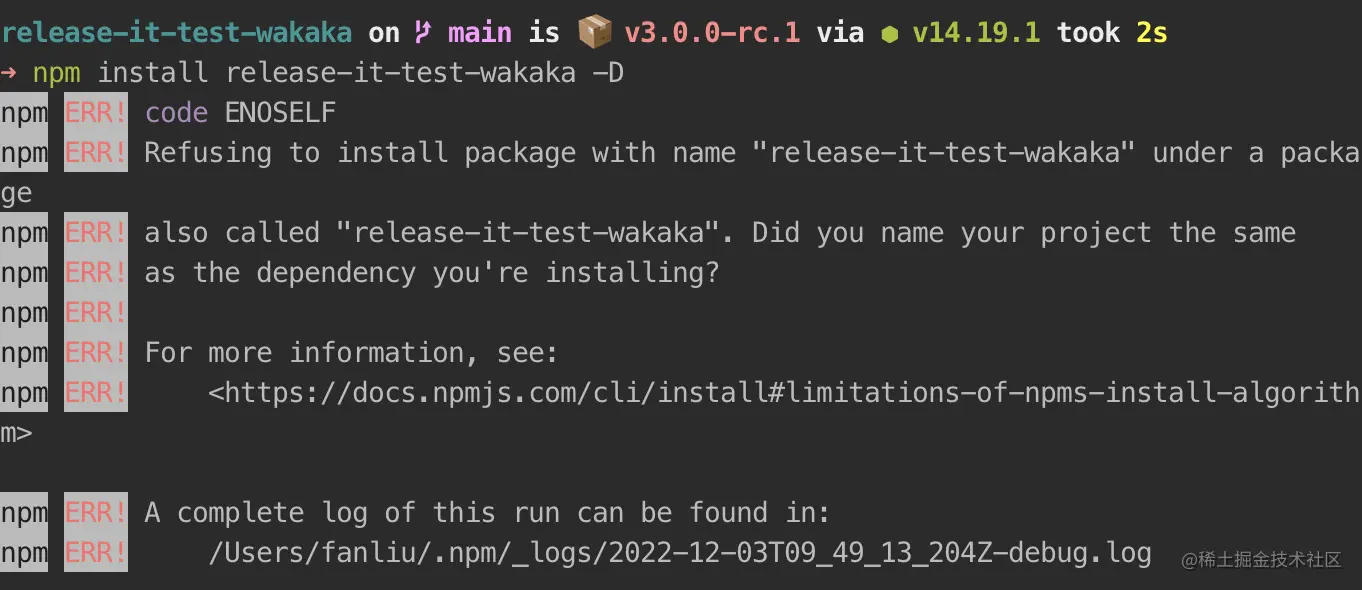Click the -D flag in the install command
This screenshot has height=590, width=1362.
pos(608,73)
